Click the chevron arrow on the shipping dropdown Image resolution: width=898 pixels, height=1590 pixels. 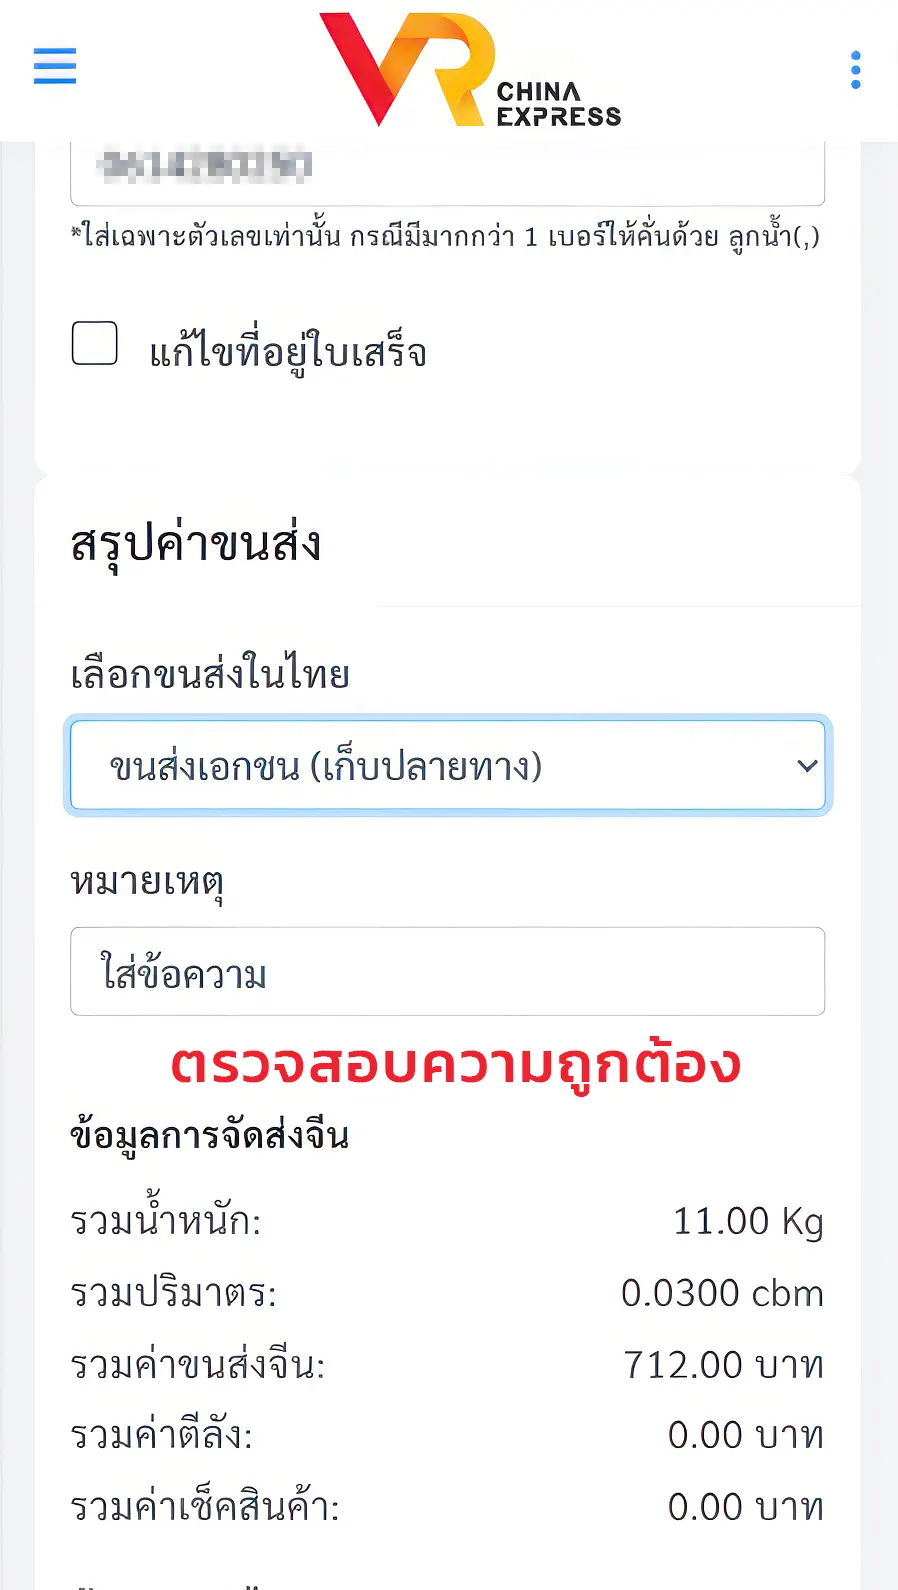coord(806,766)
